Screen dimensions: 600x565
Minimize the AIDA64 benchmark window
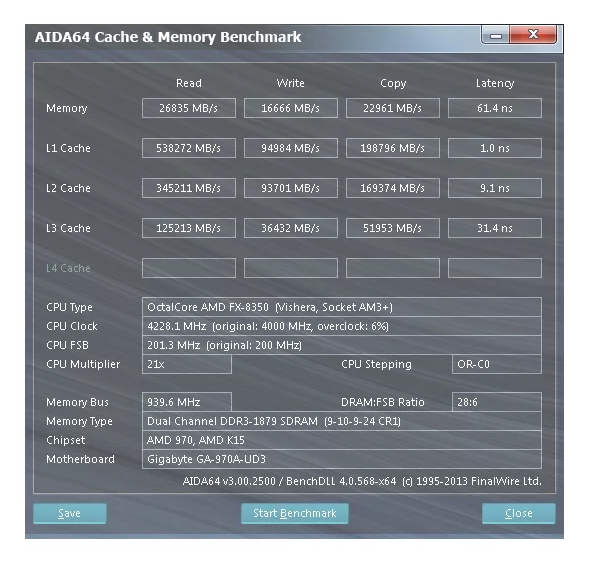point(496,36)
